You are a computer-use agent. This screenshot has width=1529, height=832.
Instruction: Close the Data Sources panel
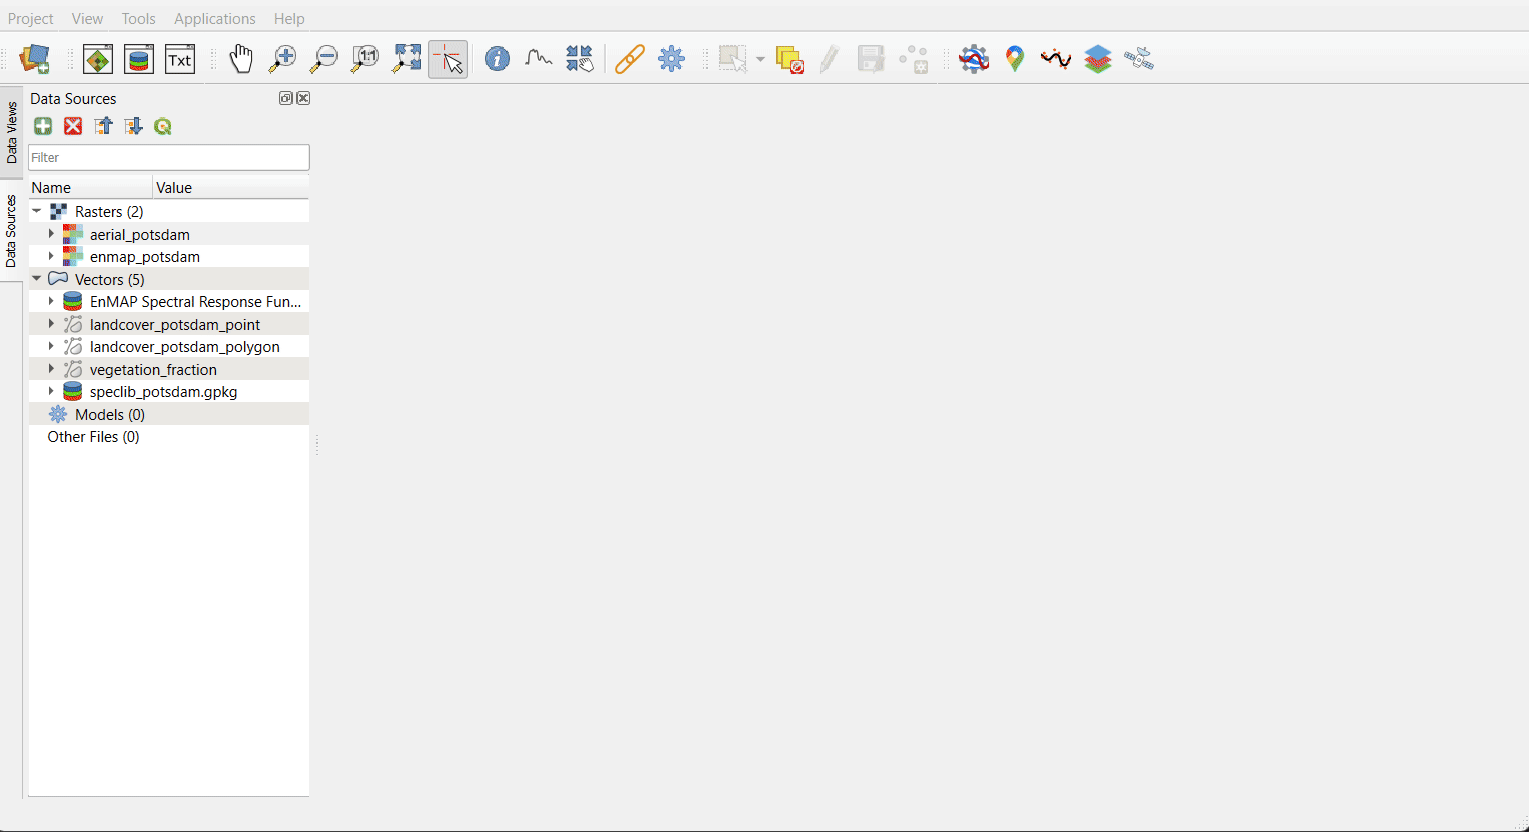point(304,98)
